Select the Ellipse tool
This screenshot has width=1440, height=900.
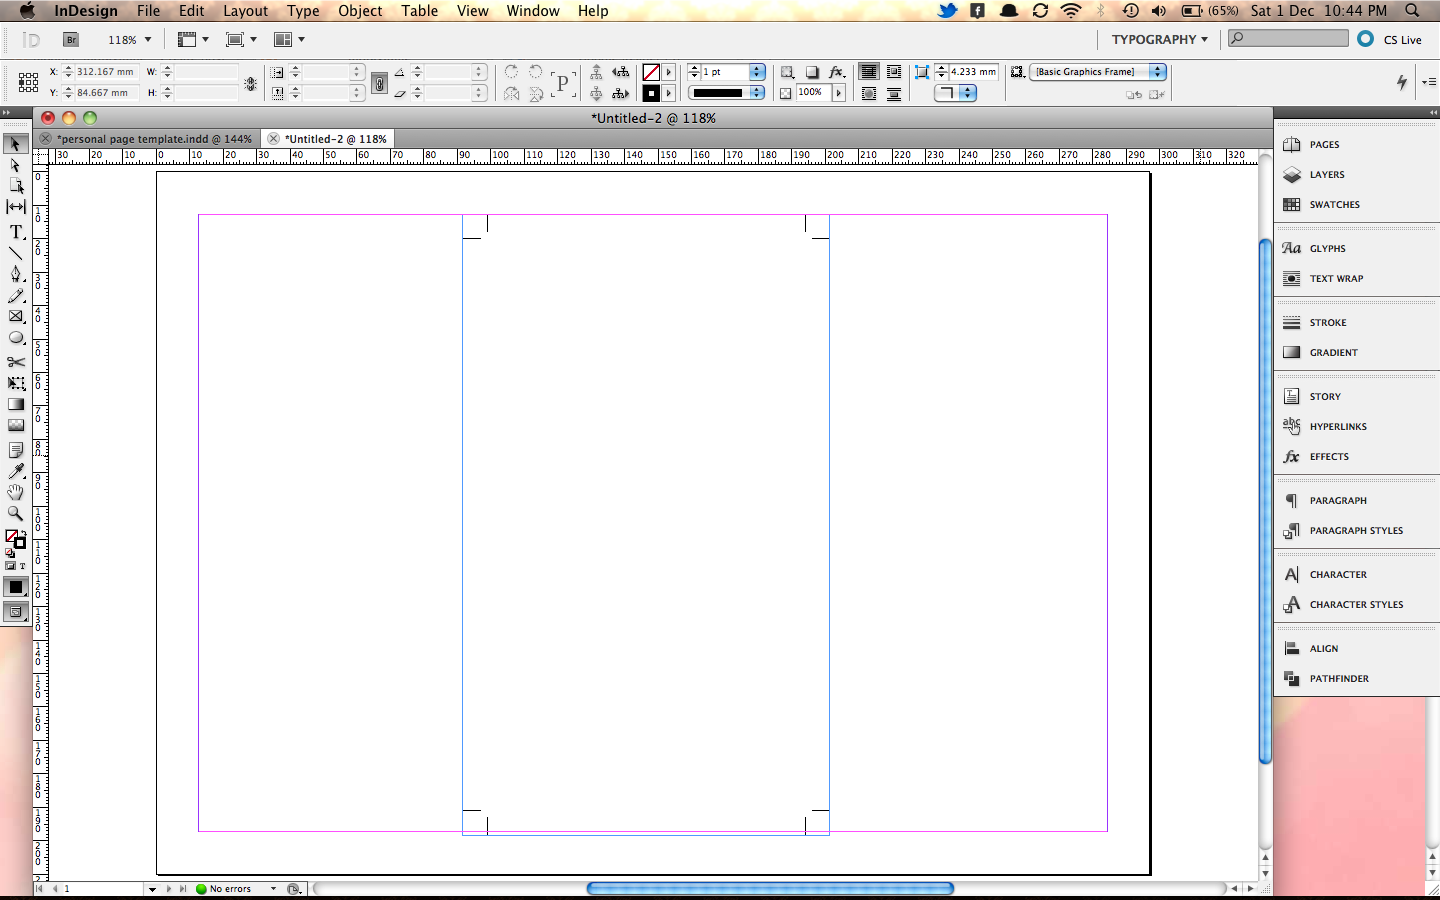[x=16, y=338]
